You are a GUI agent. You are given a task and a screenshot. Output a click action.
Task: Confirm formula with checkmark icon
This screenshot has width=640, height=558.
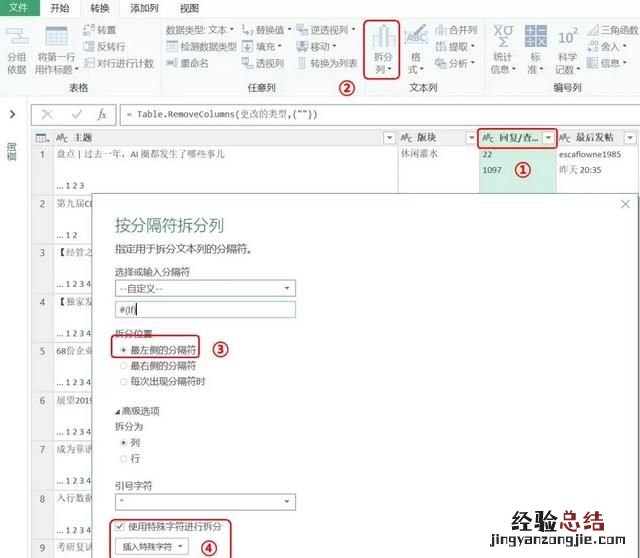tap(76, 115)
